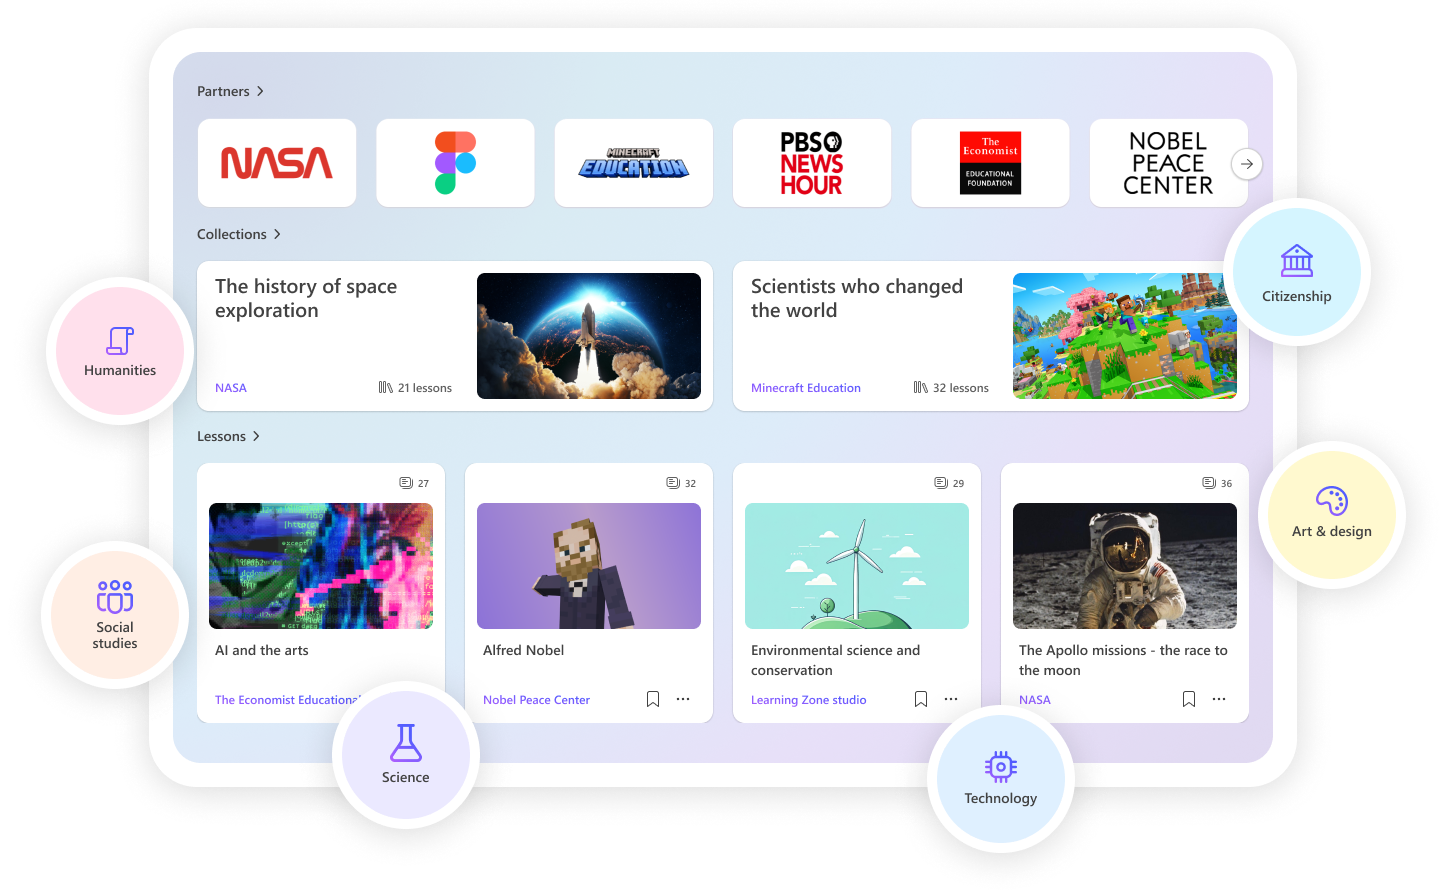Open the NASA partner logo tile
1445x892 pixels.
[x=277, y=163]
